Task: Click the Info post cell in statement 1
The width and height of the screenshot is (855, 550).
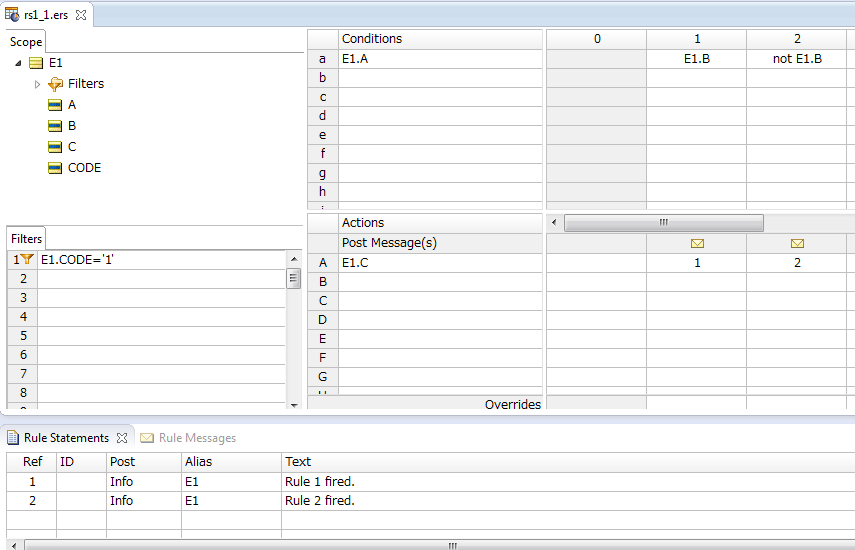Action: pos(143,482)
